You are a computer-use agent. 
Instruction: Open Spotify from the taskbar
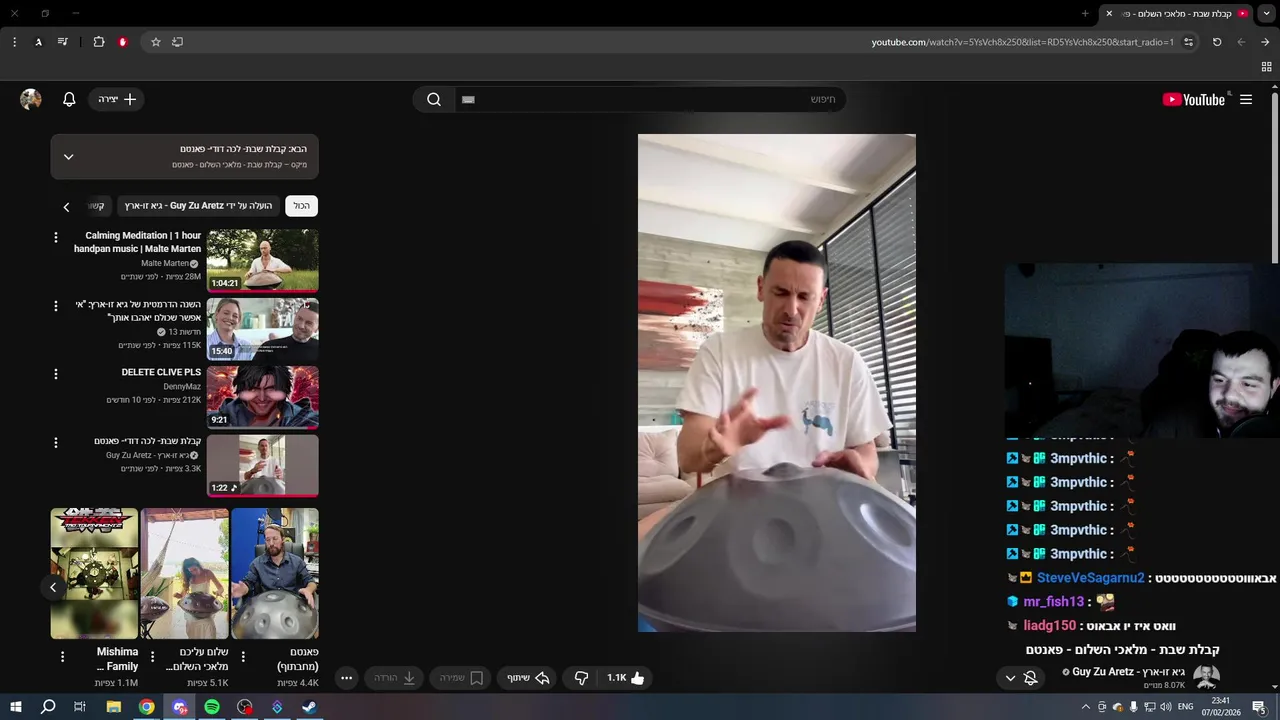coord(212,707)
